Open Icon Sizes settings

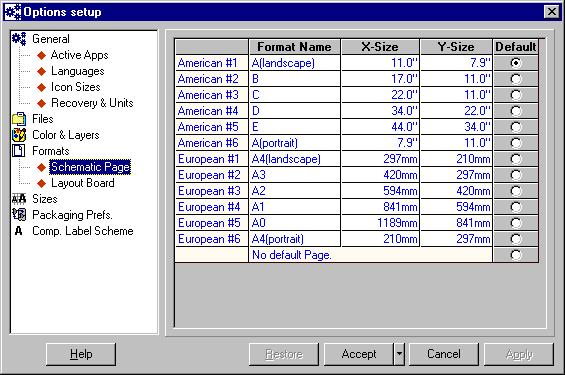pos(75,87)
